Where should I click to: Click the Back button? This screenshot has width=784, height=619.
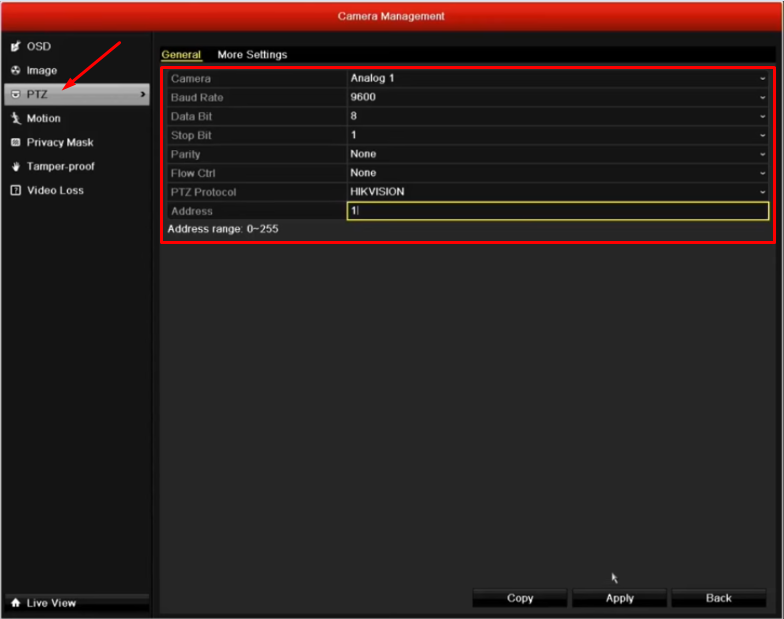718,598
